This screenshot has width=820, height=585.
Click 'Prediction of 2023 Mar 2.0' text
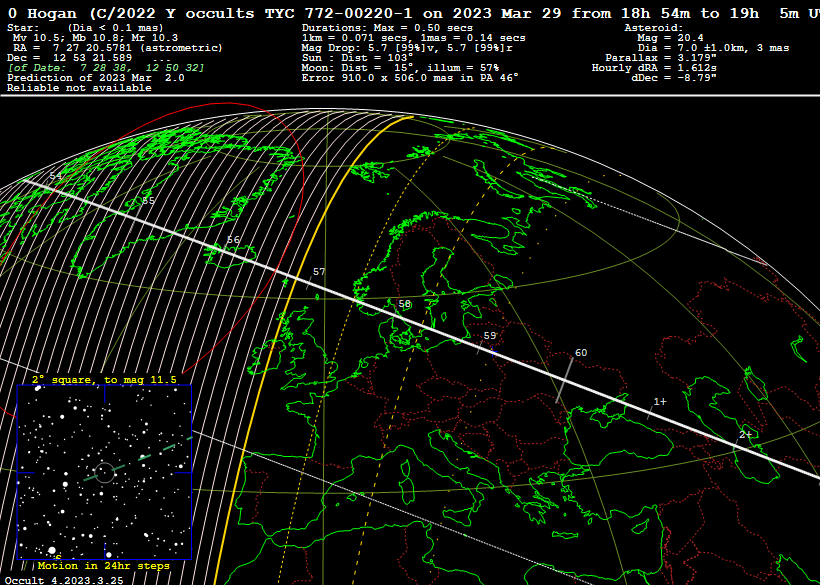[x=96, y=78]
